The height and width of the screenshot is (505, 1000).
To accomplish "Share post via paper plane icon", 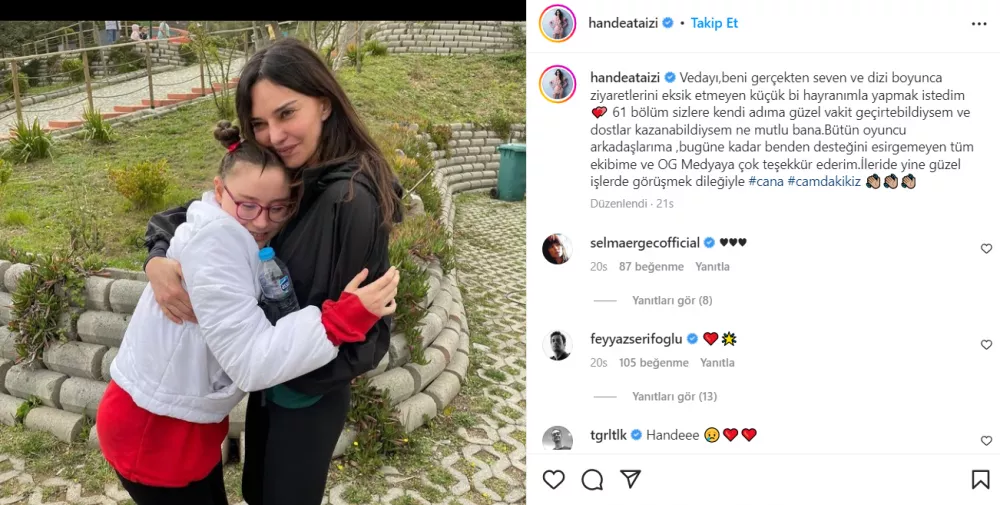I will coord(631,479).
